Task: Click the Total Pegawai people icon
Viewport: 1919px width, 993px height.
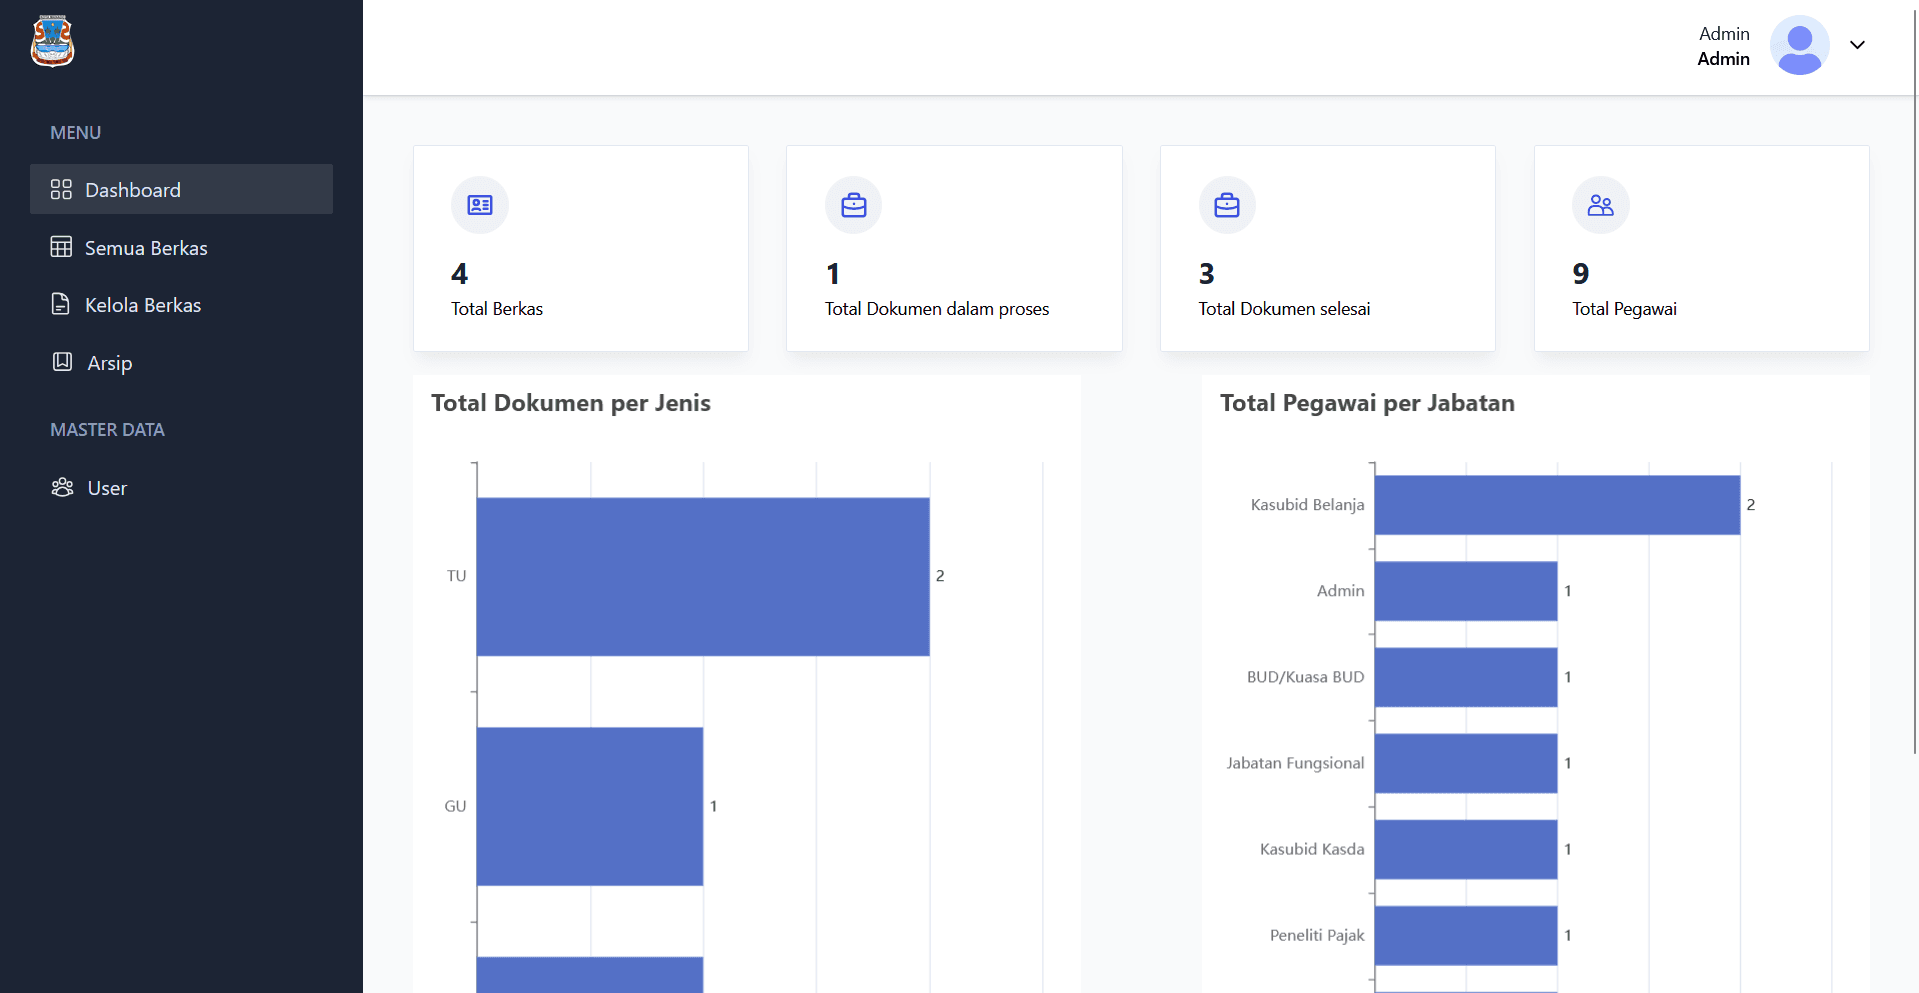Action: point(1601,205)
